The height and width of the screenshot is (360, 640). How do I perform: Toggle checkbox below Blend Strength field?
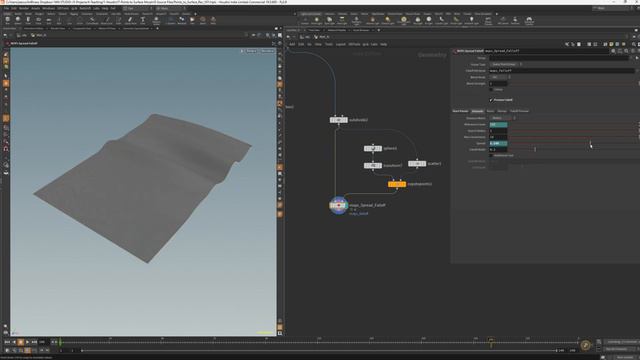pyautogui.click(x=491, y=89)
